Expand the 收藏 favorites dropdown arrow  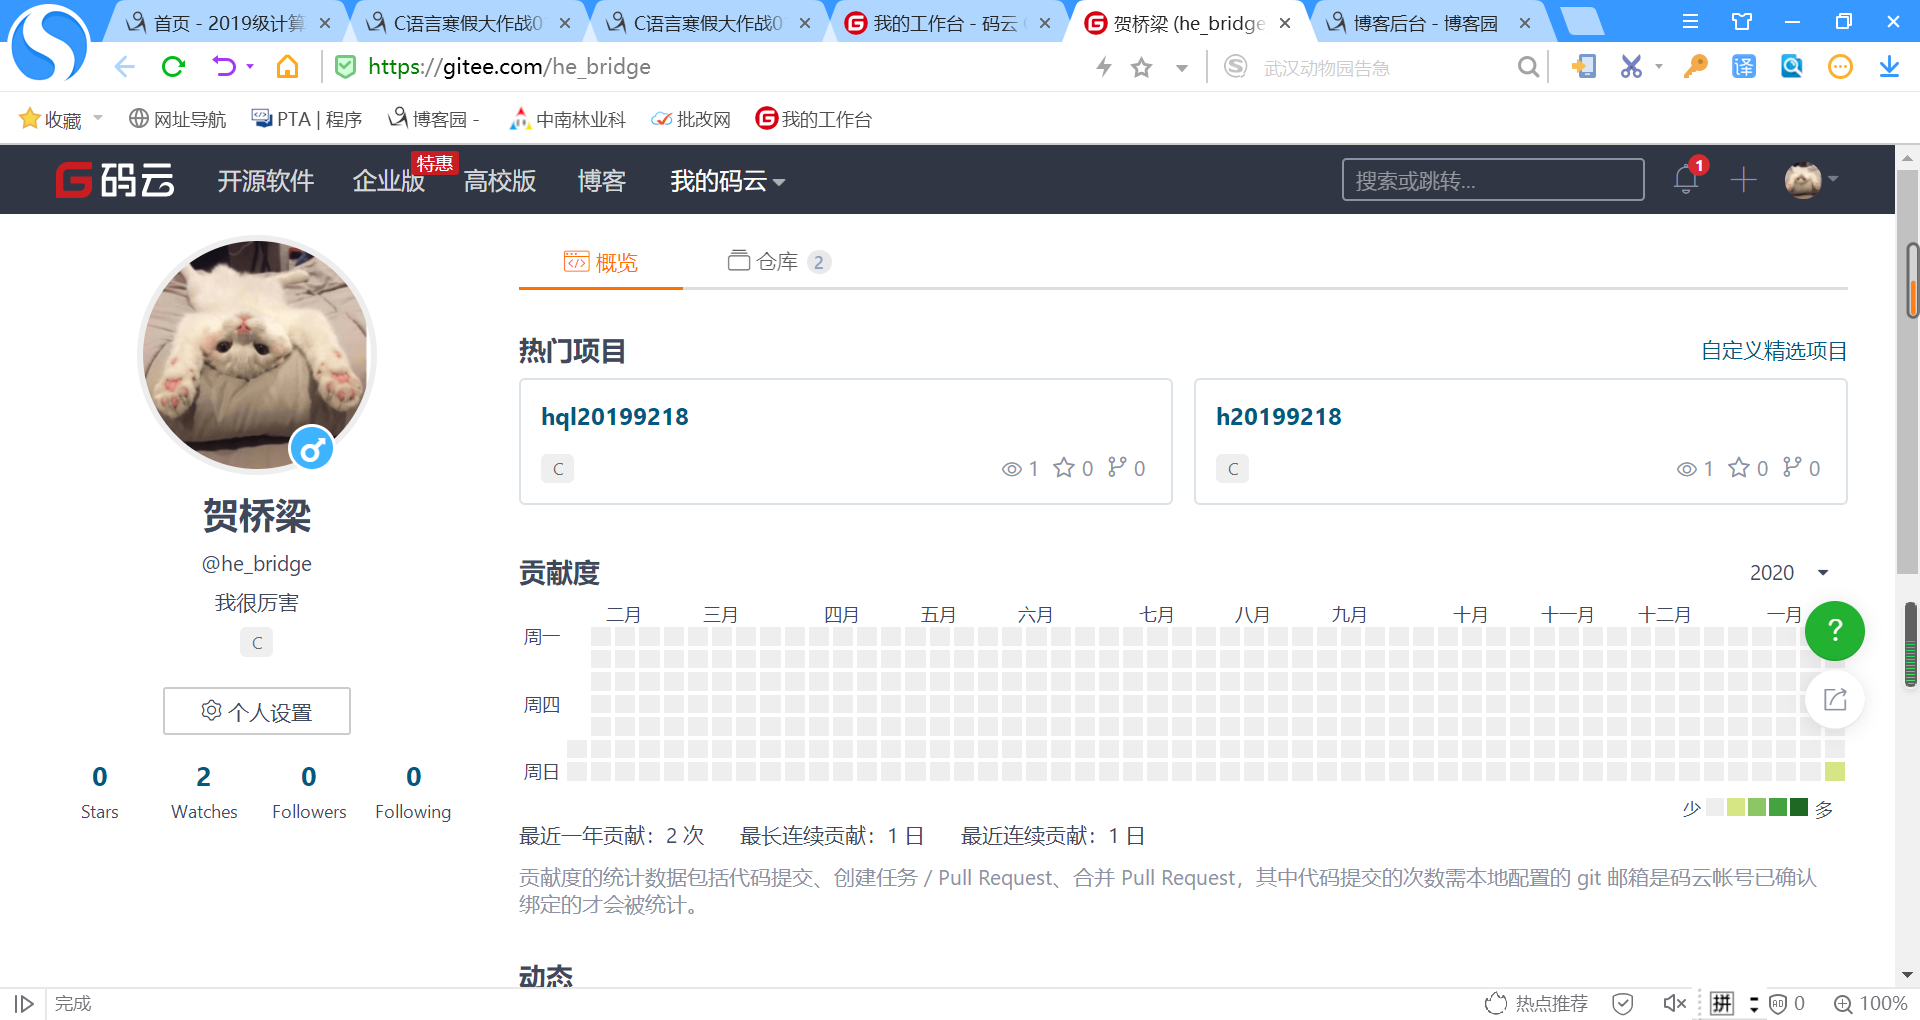pyautogui.click(x=98, y=118)
